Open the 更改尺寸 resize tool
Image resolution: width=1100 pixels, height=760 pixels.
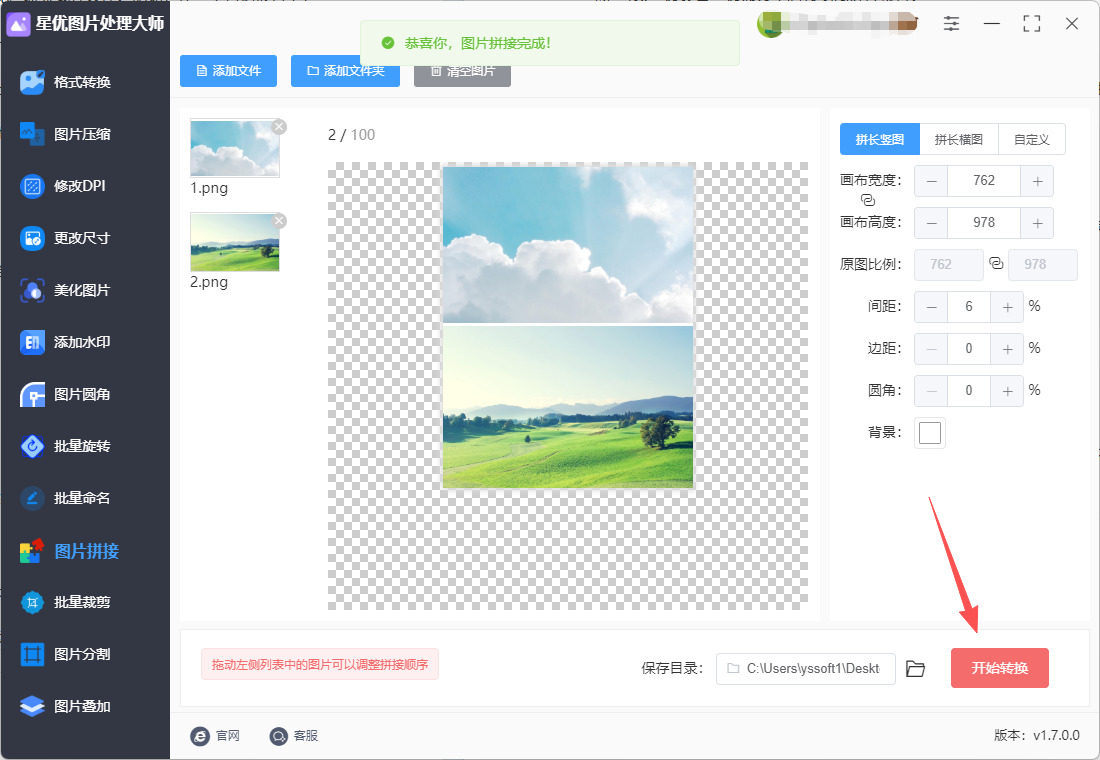[x=67, y=238]
